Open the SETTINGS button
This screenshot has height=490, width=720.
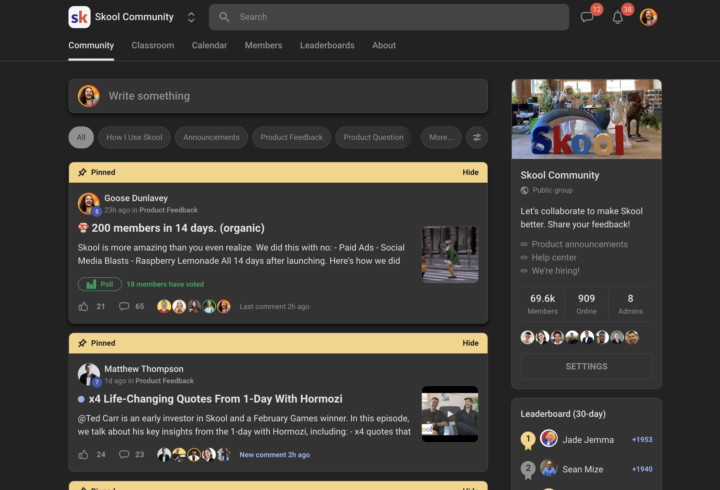[x=586, y=366]
